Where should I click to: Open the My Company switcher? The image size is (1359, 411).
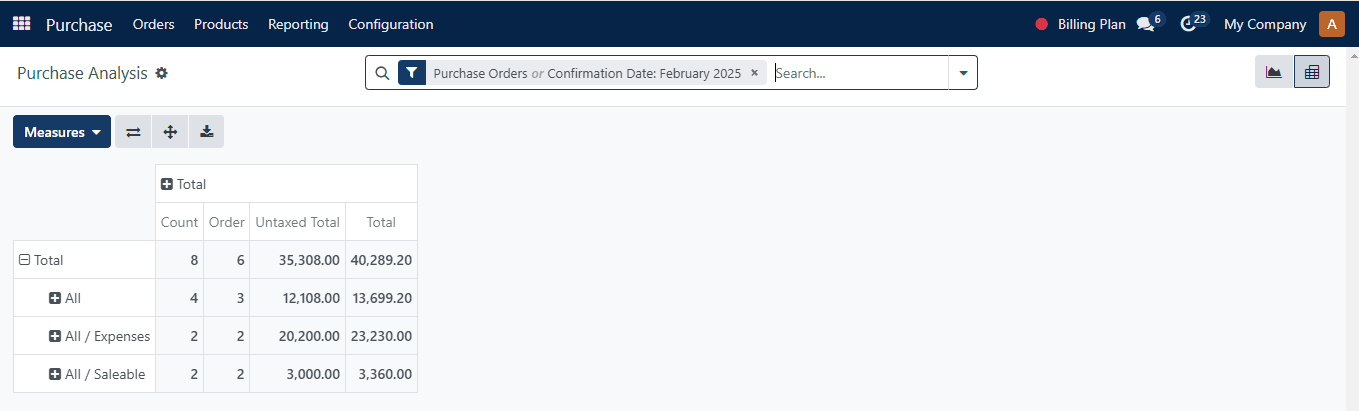(1265, 24)
